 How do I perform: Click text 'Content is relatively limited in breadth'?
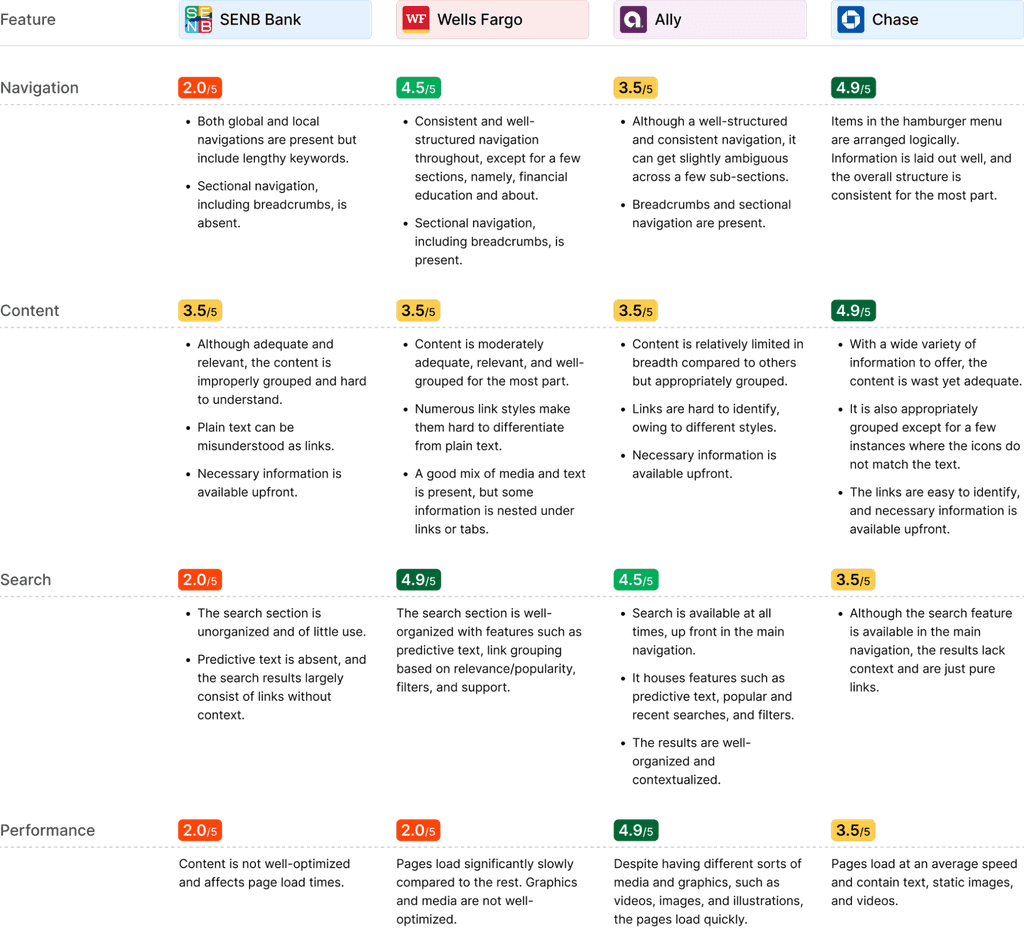[718, 362]
